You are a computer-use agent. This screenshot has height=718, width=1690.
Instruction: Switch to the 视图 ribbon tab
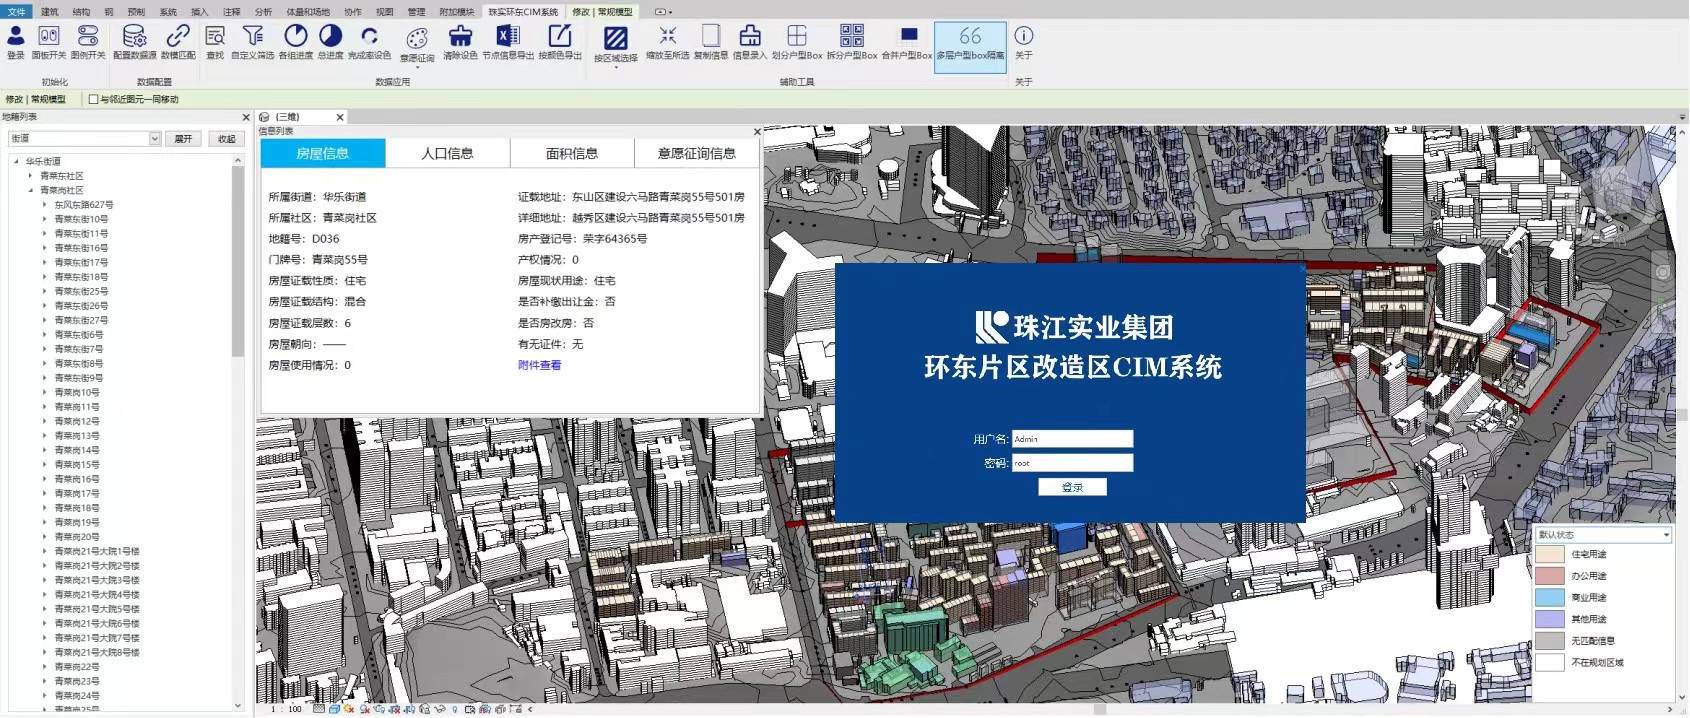[x=384, y=12]
